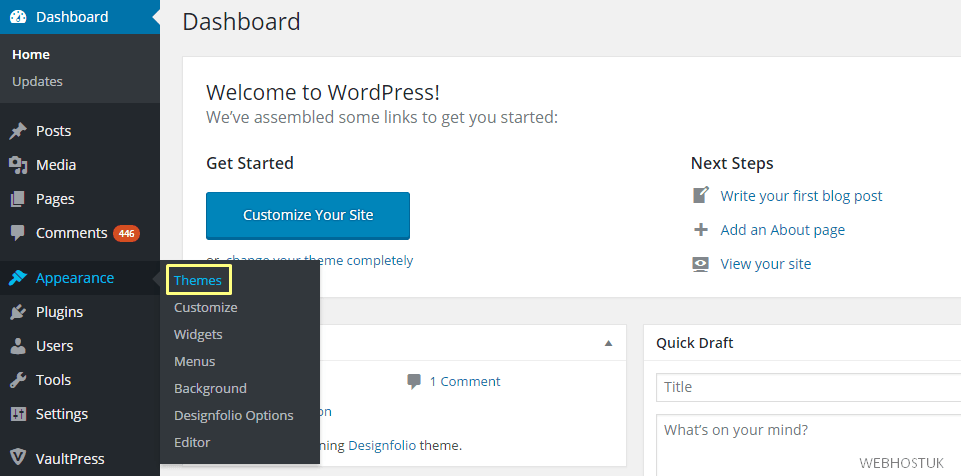Click the comment bubble icon next to 1 Comment
The width and height of the screenshot is (961, 476).
coord(414,382)
